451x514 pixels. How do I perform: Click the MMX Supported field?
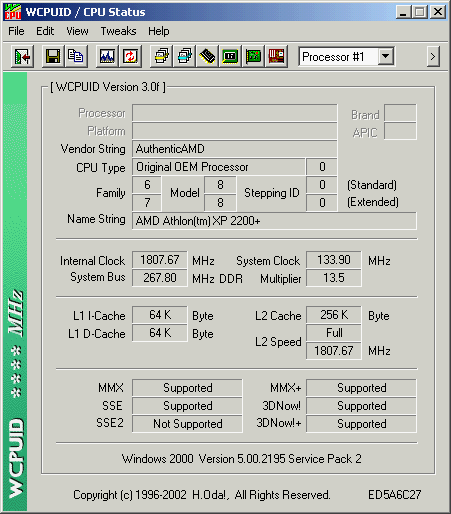(x=187, y=388)
